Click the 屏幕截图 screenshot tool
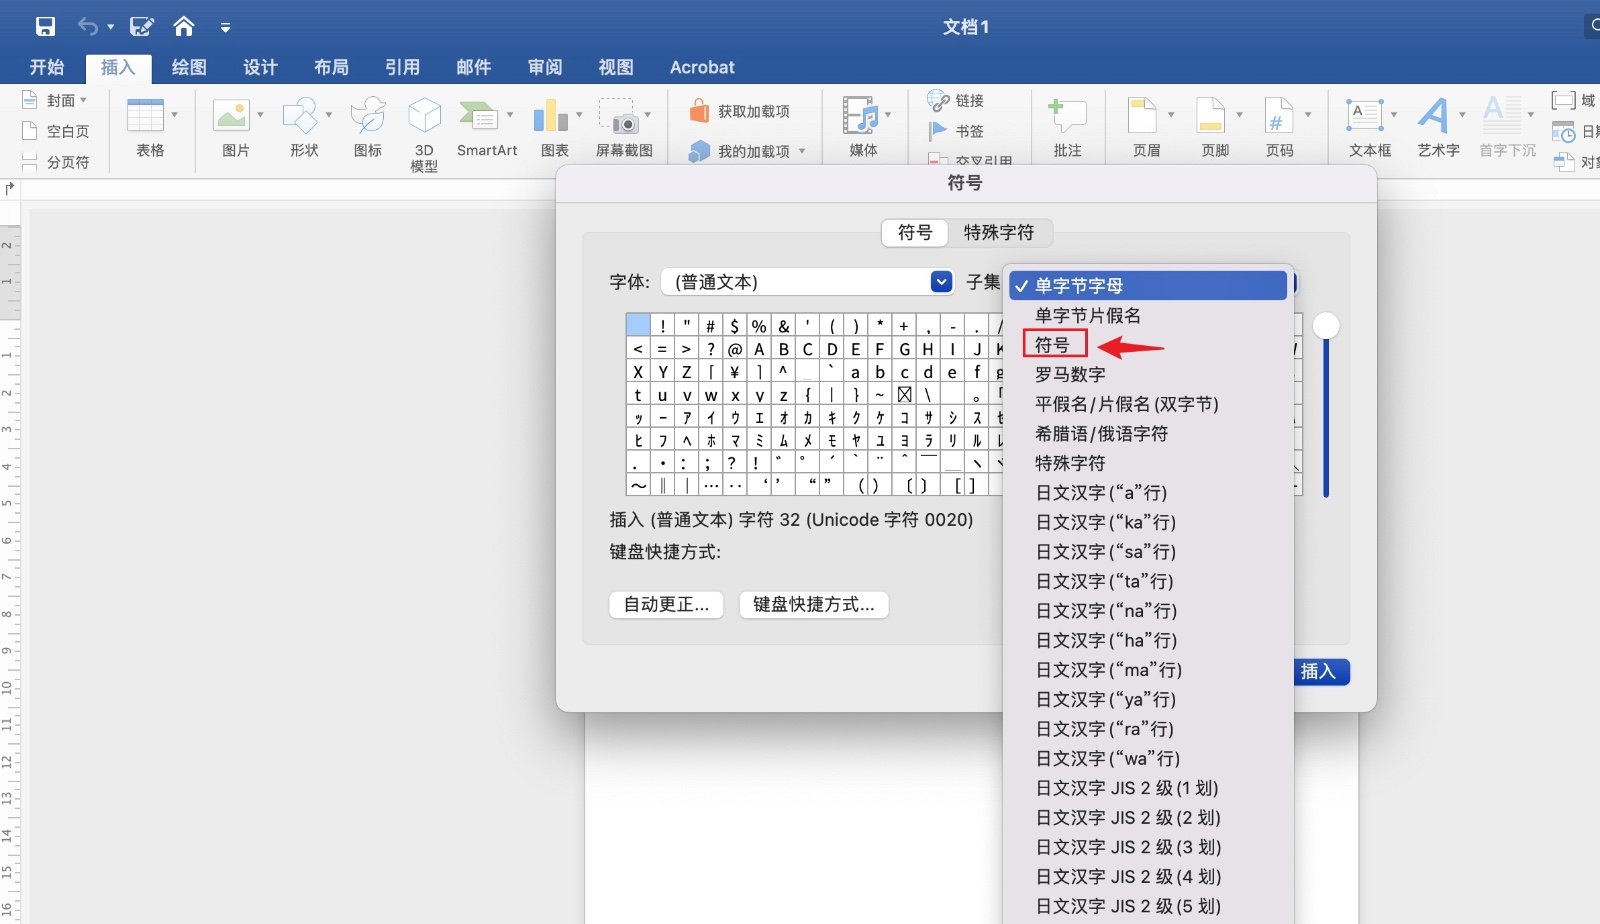 [624, 127]
